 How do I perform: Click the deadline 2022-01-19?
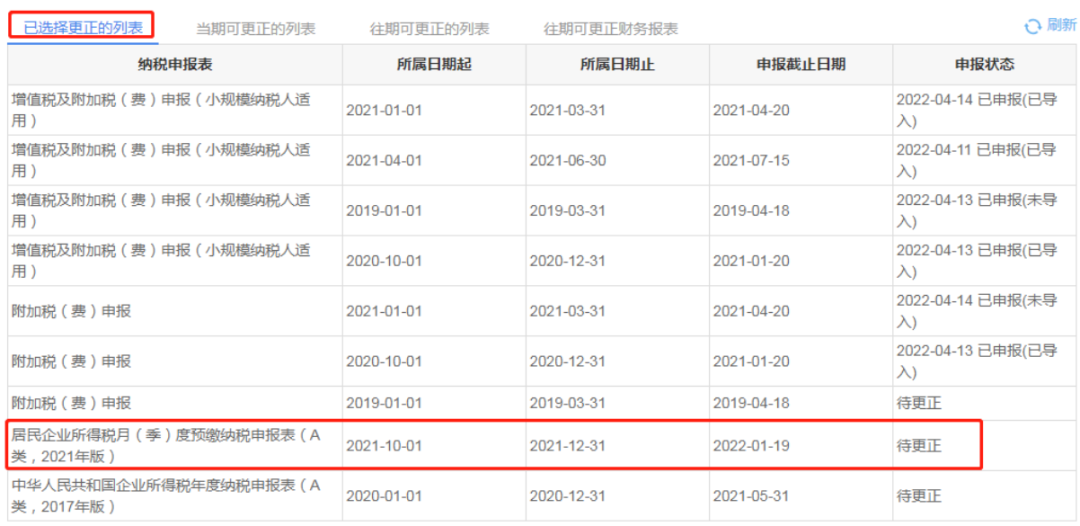coord(751,446)
